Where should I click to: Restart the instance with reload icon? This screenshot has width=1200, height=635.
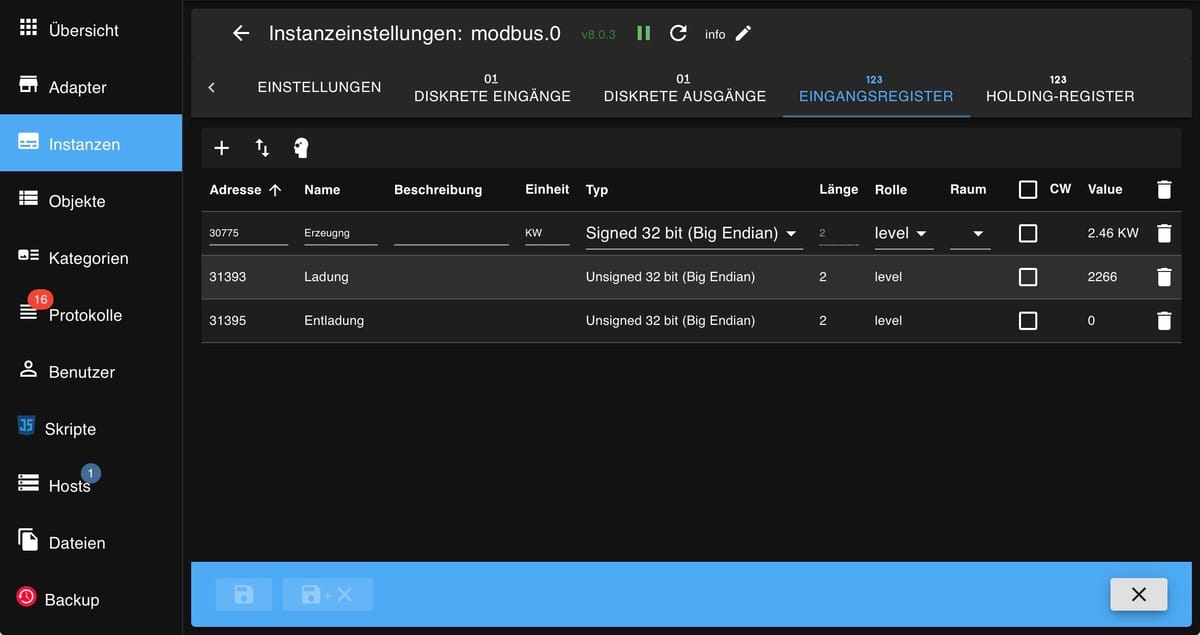click(678, 33)
